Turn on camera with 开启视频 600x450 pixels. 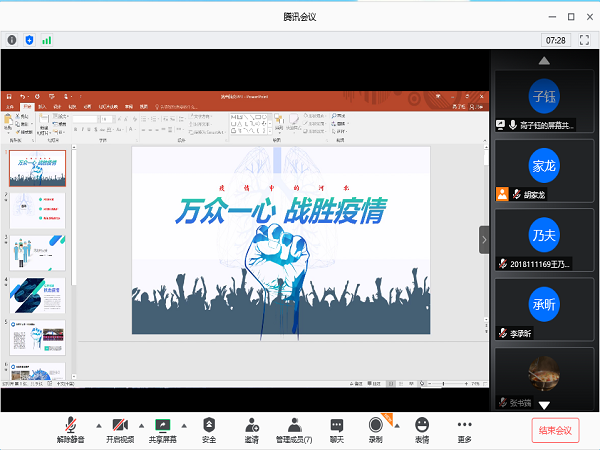point(120,430)
